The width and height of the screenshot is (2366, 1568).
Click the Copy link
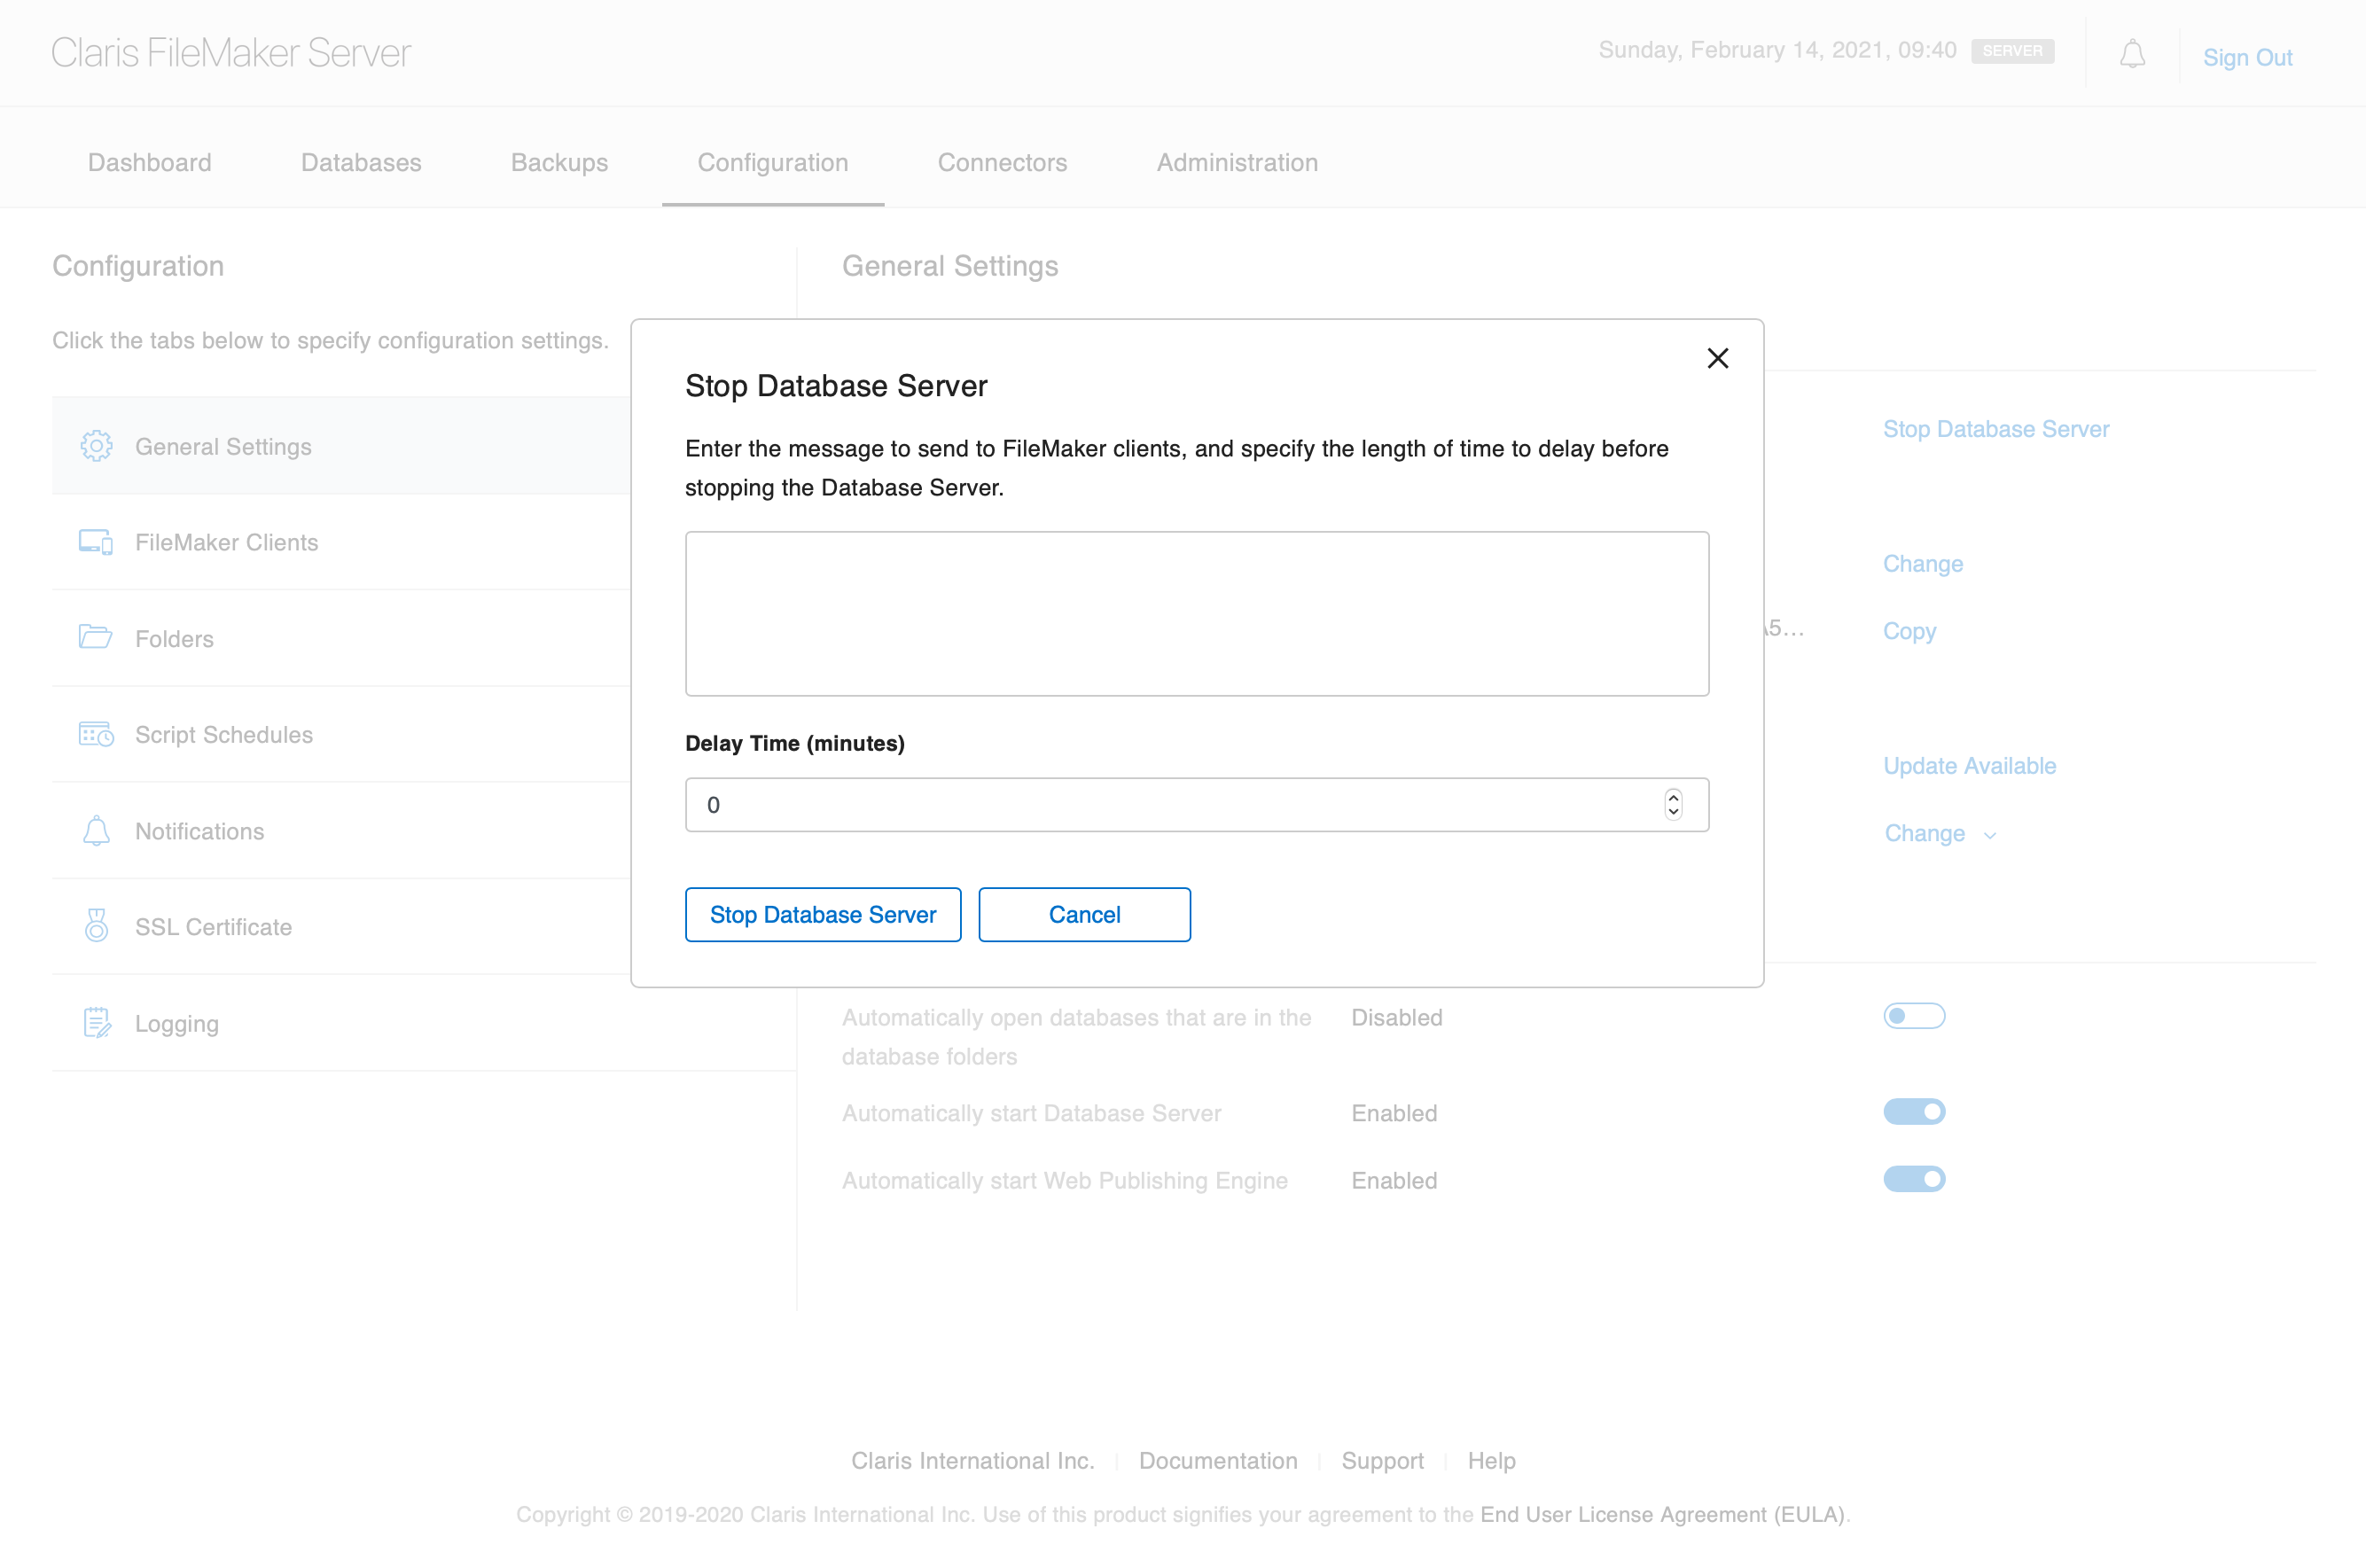[1909, 631]
